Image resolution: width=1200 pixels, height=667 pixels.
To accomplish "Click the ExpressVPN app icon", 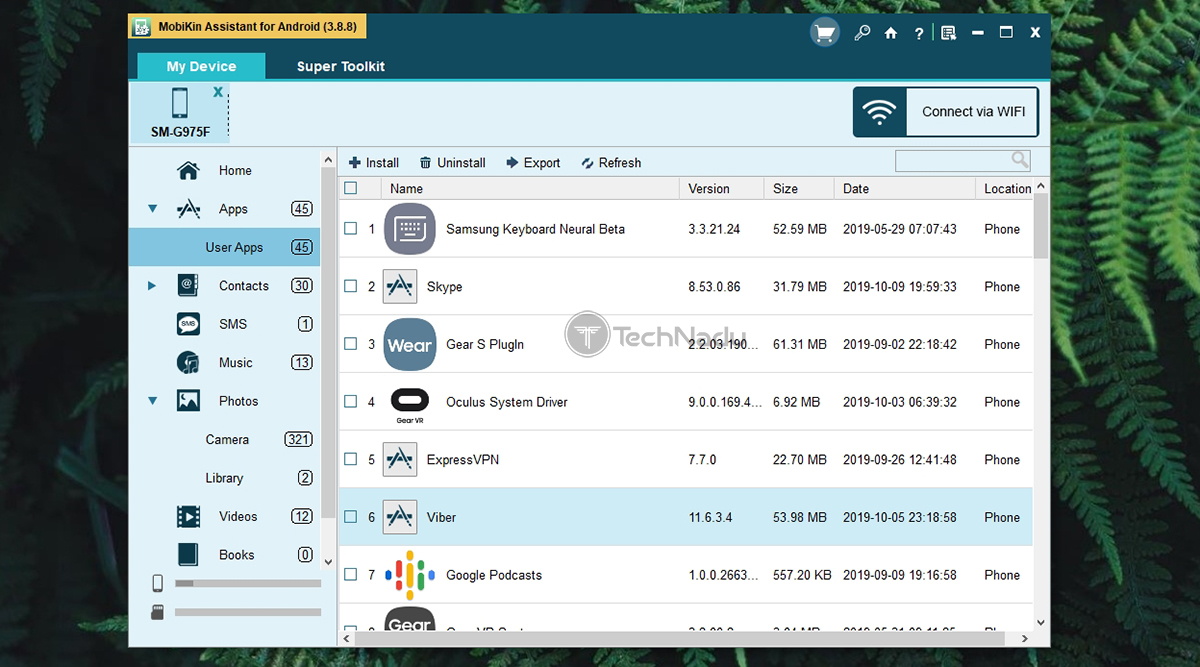I will (400, 460).
